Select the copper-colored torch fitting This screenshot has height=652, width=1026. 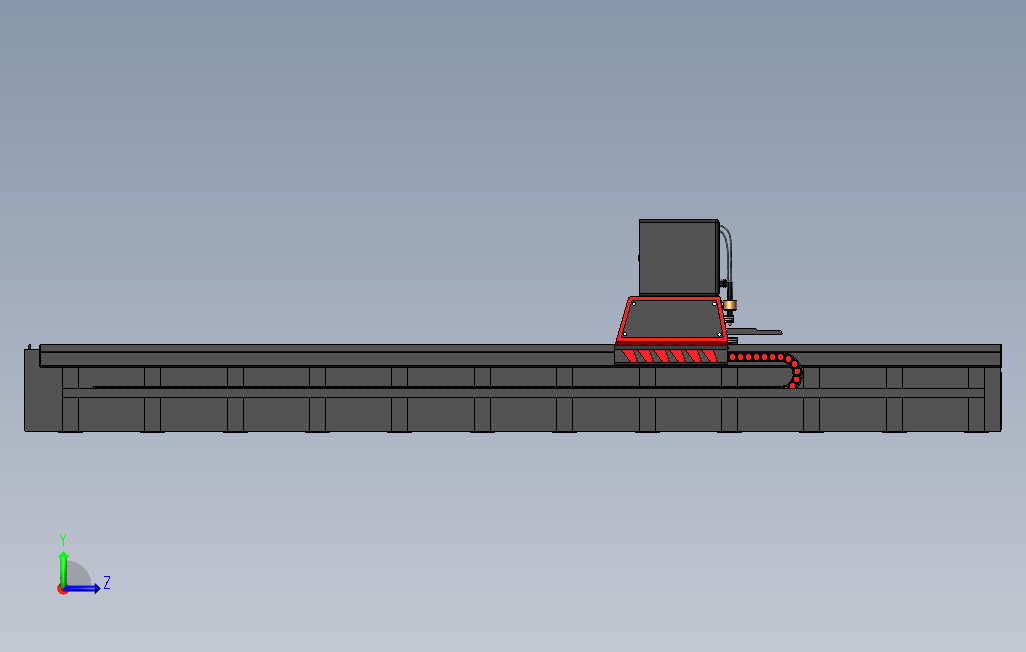click(730, 305)
